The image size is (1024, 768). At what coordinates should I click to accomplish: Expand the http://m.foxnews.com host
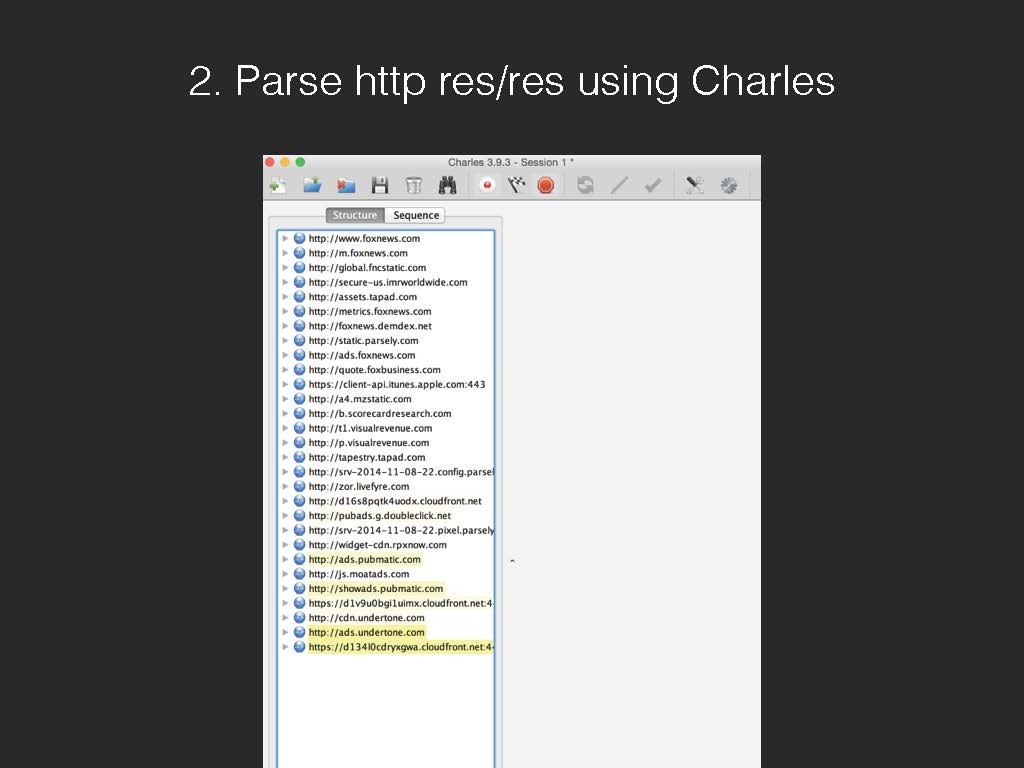[285, 253]
